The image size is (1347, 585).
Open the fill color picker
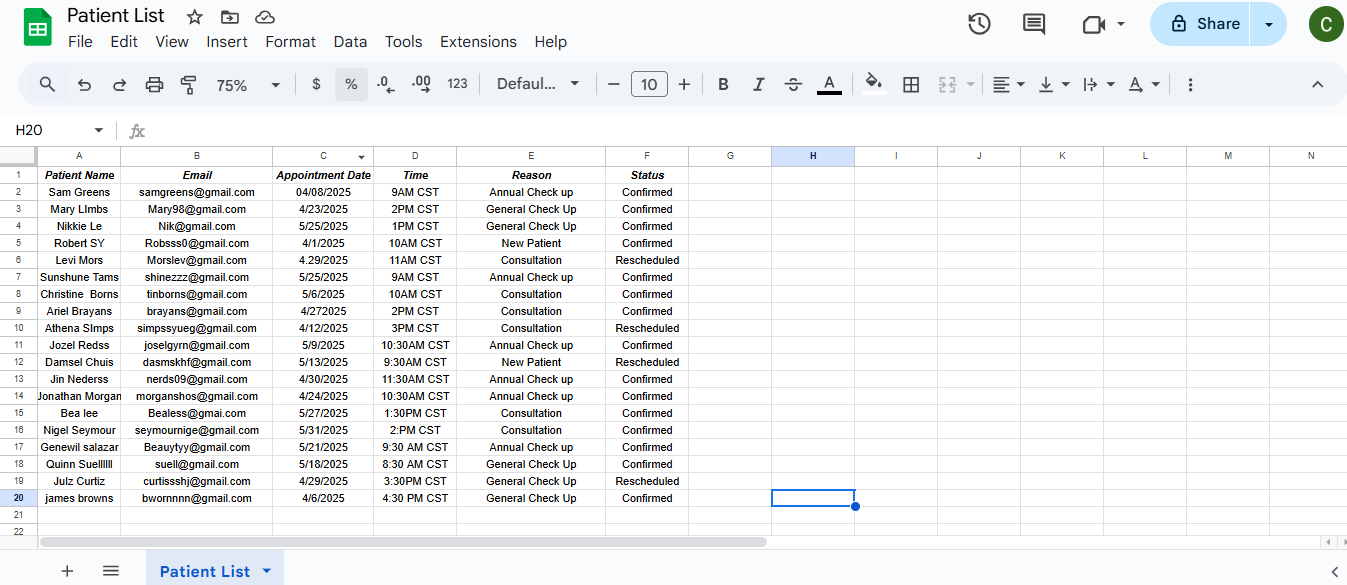click(x=874, y=85)
